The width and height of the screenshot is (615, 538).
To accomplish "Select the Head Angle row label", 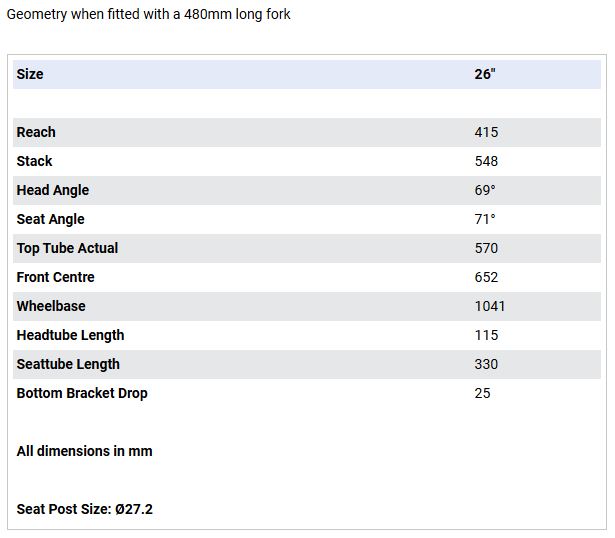I will 52,190.
